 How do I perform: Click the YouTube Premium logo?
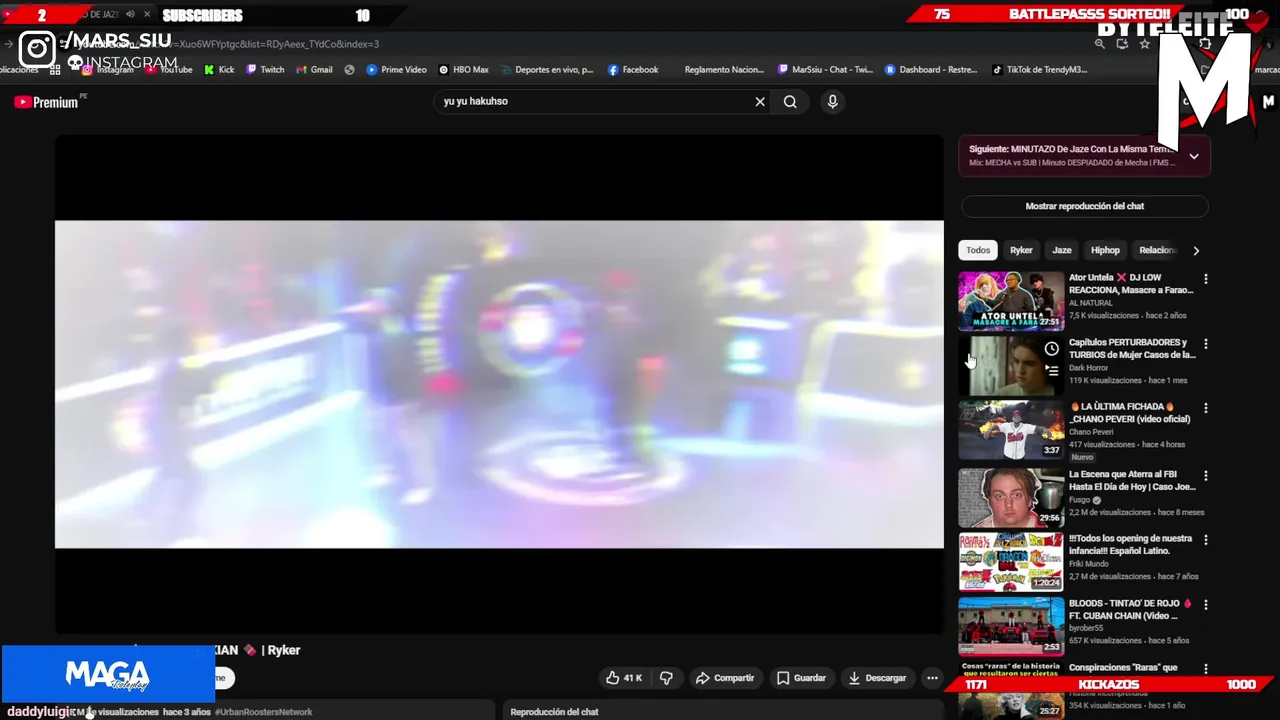coord(46,102)
